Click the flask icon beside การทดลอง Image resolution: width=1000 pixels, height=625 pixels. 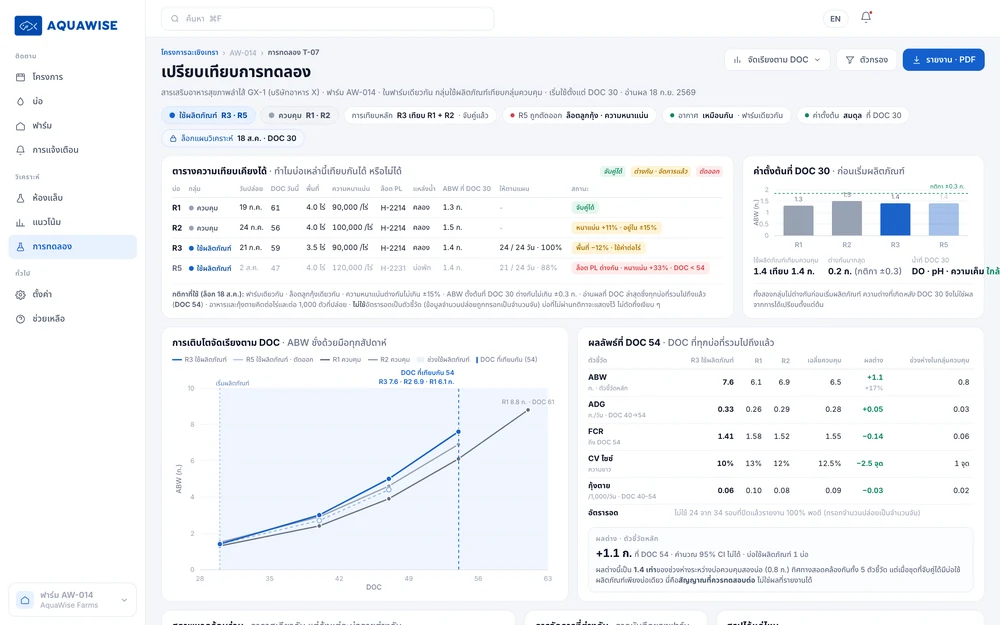point(20,246)
